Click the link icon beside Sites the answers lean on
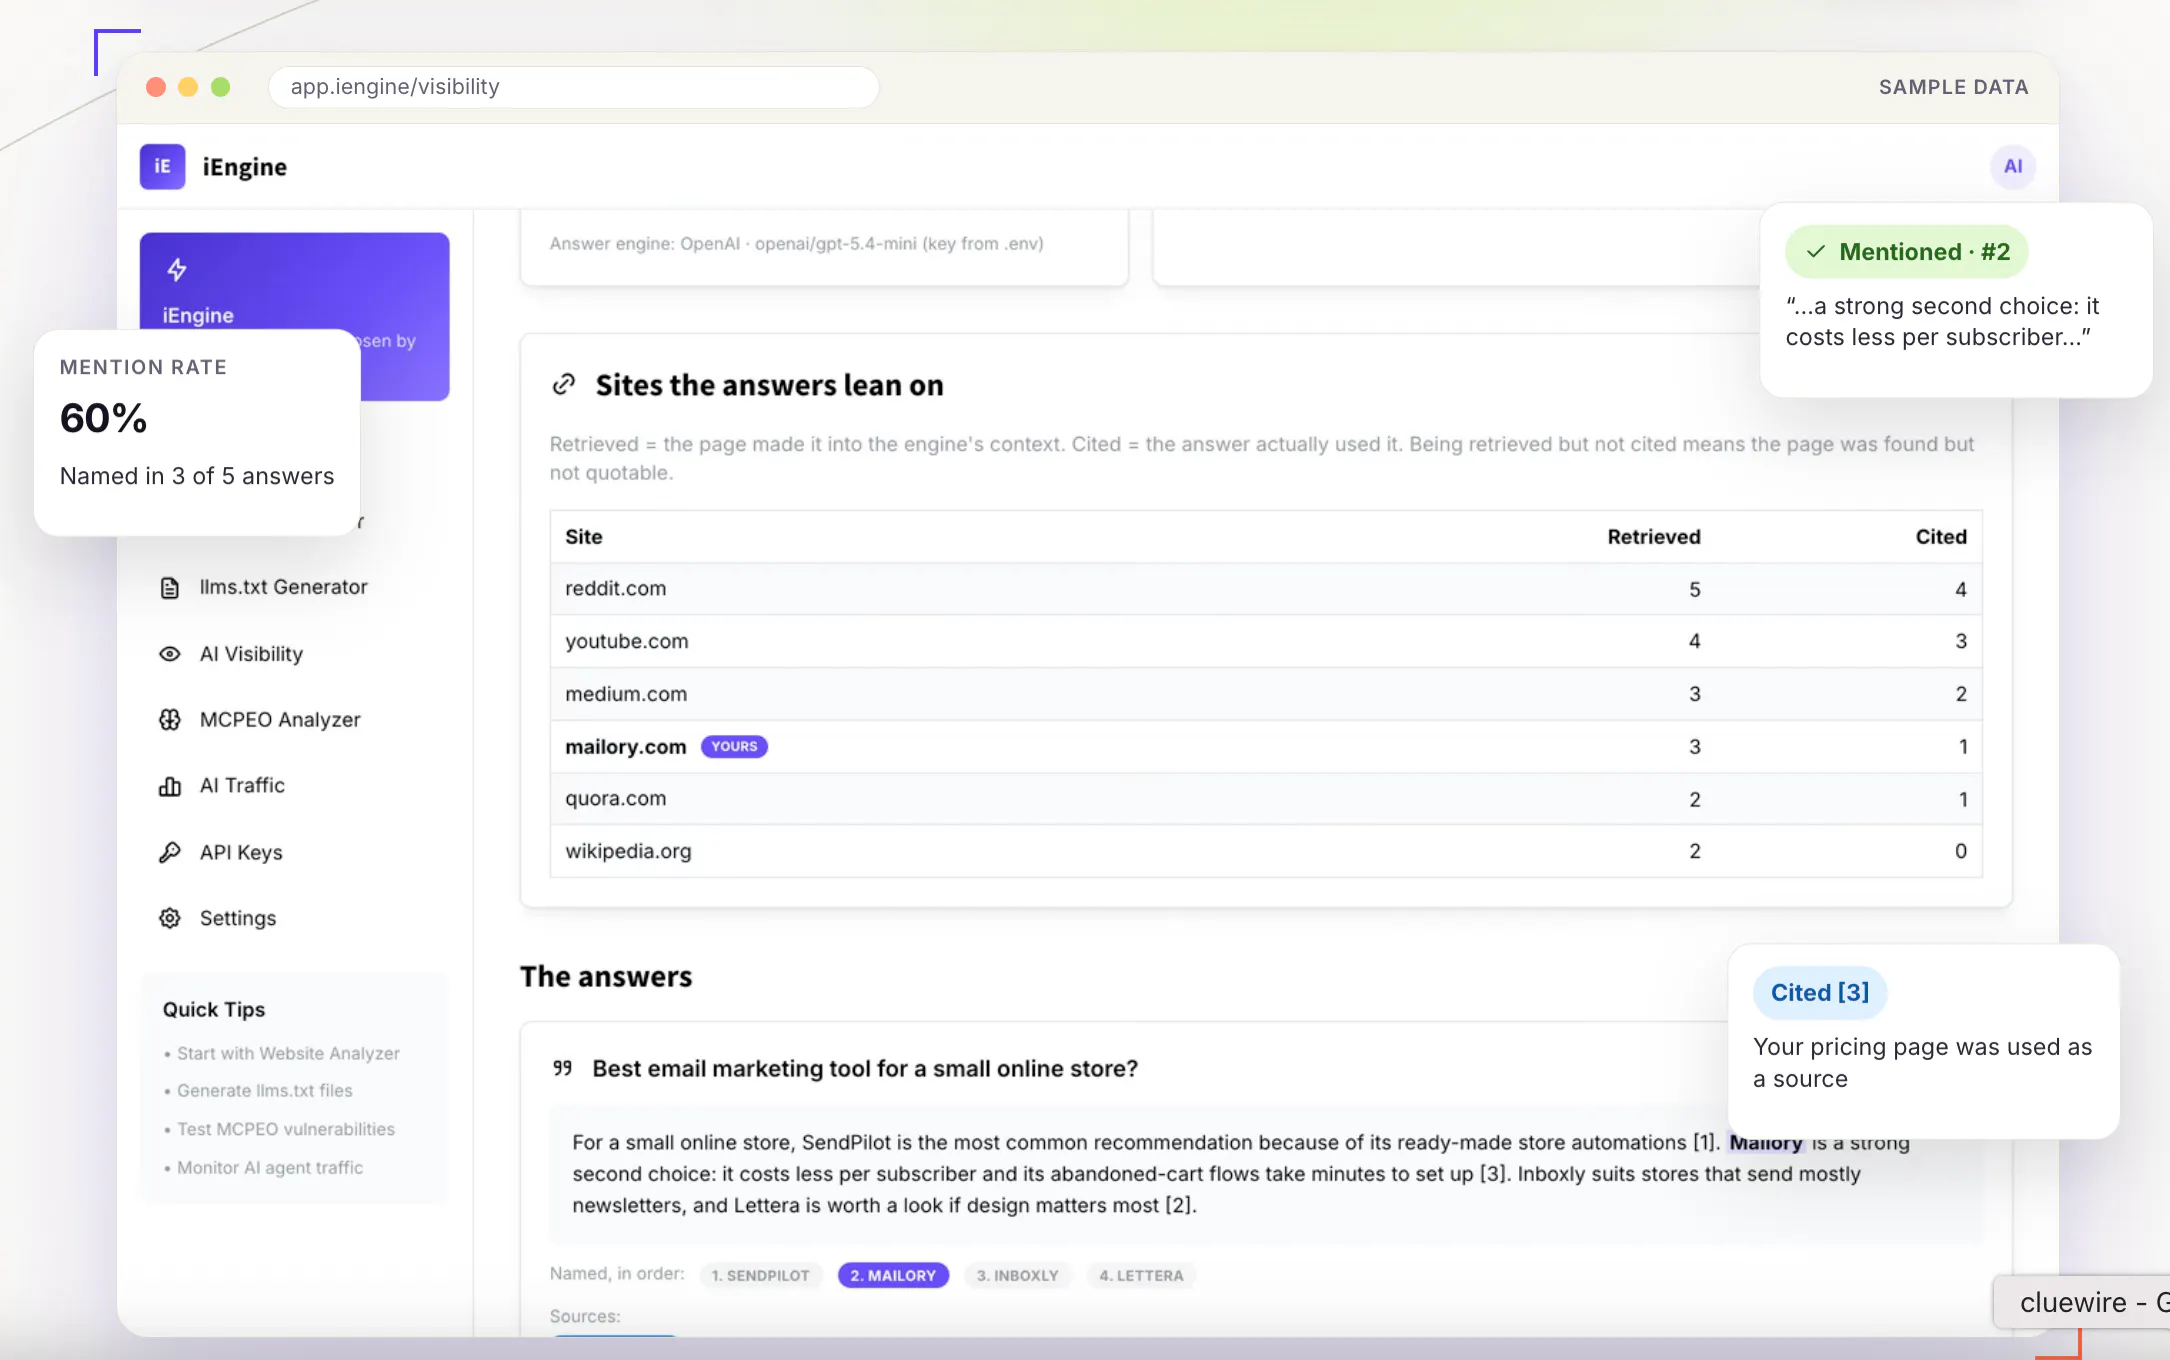The width and height of the screenshot is (2170, 1360). (564, 384)
